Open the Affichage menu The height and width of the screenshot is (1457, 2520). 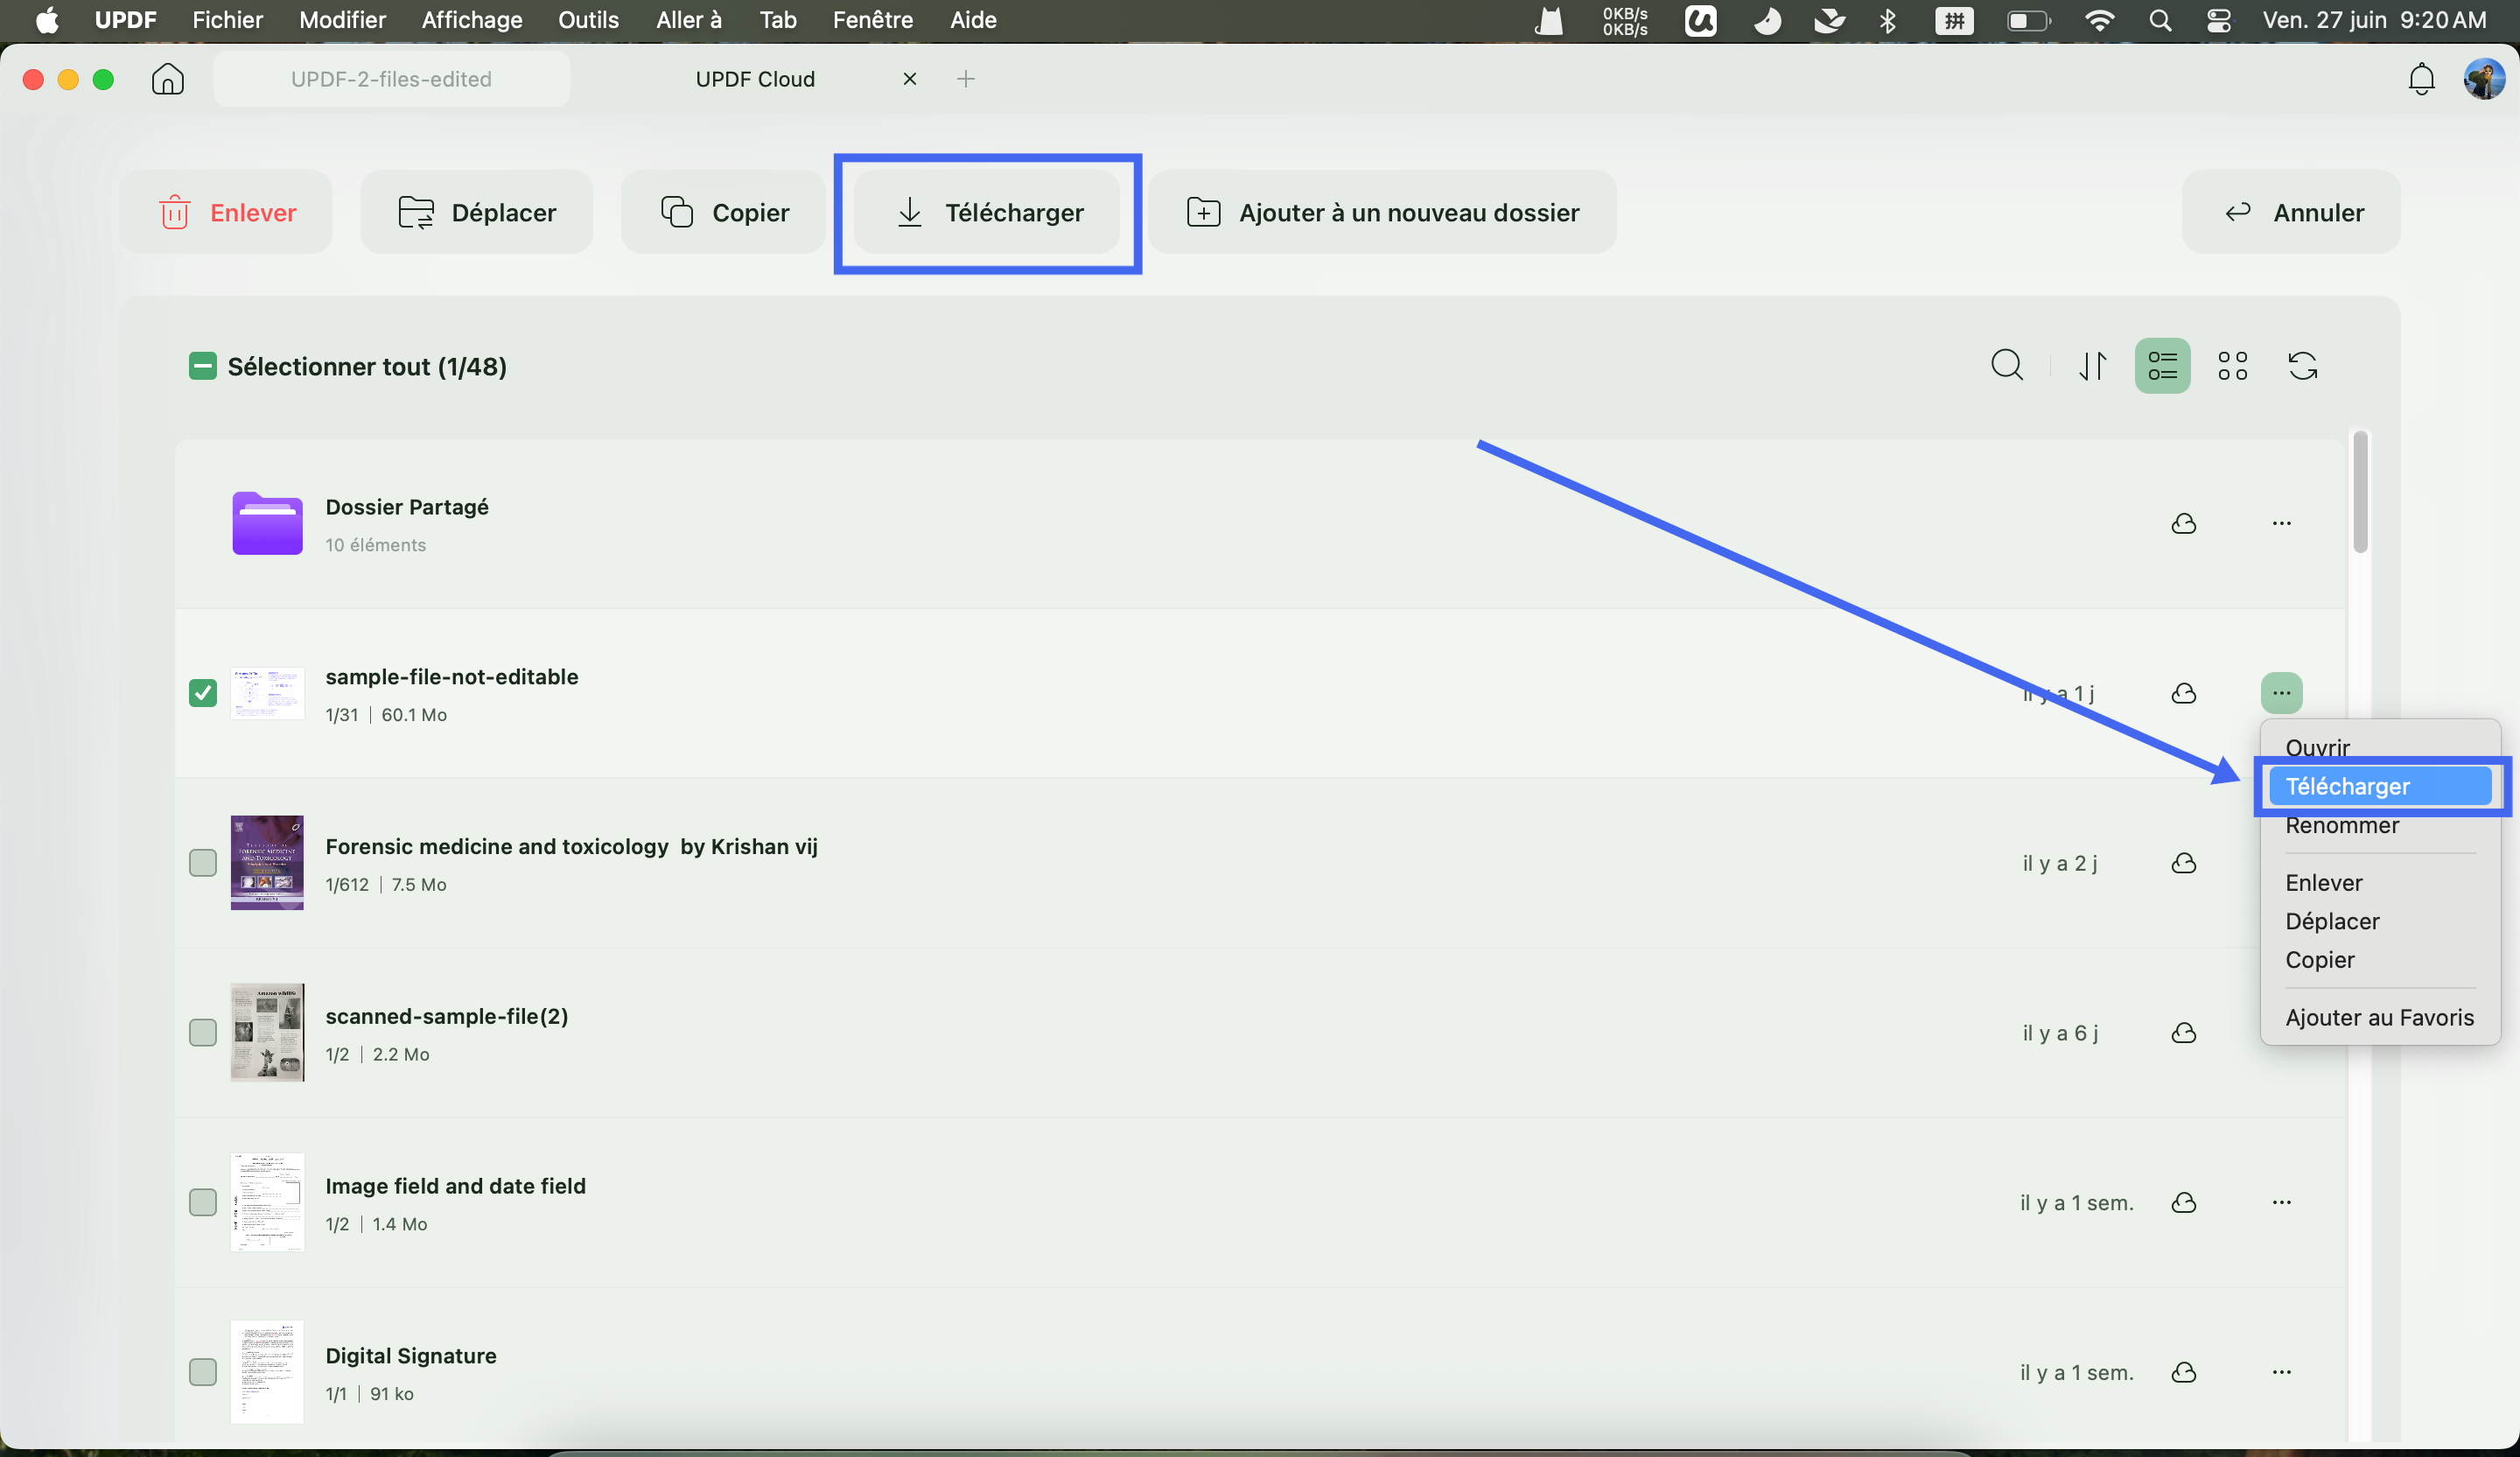[x=471, y=20]
